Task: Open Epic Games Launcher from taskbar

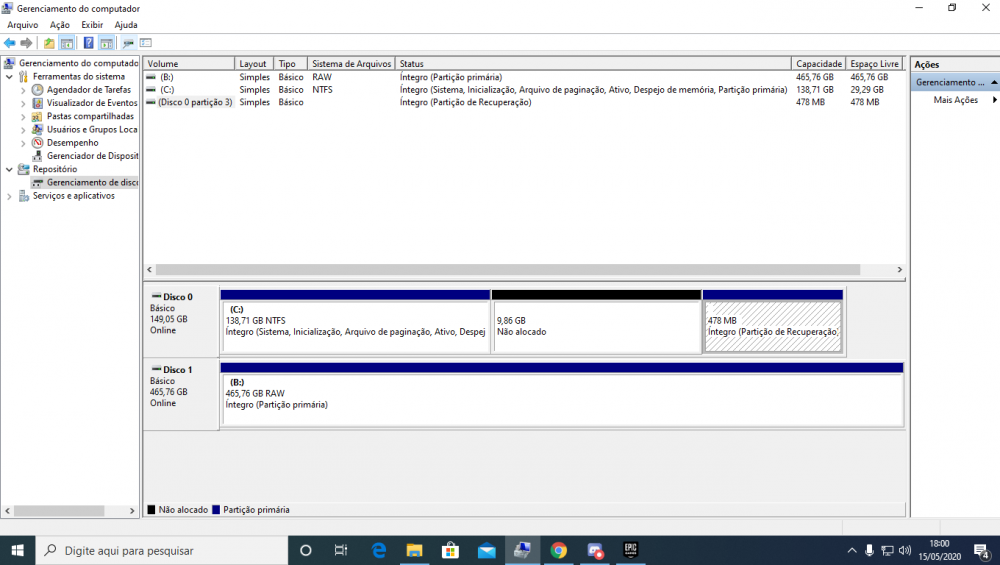Action: [631, 550]
